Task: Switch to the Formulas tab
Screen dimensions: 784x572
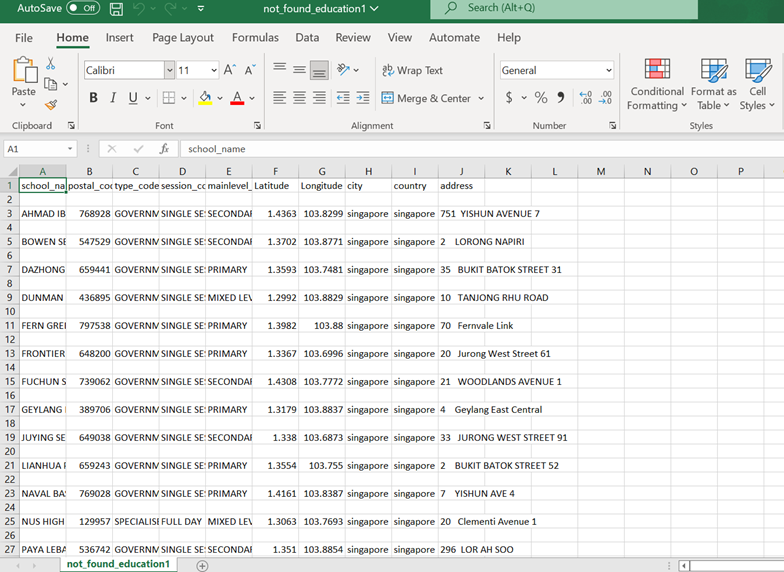Action: click(255, 37)
